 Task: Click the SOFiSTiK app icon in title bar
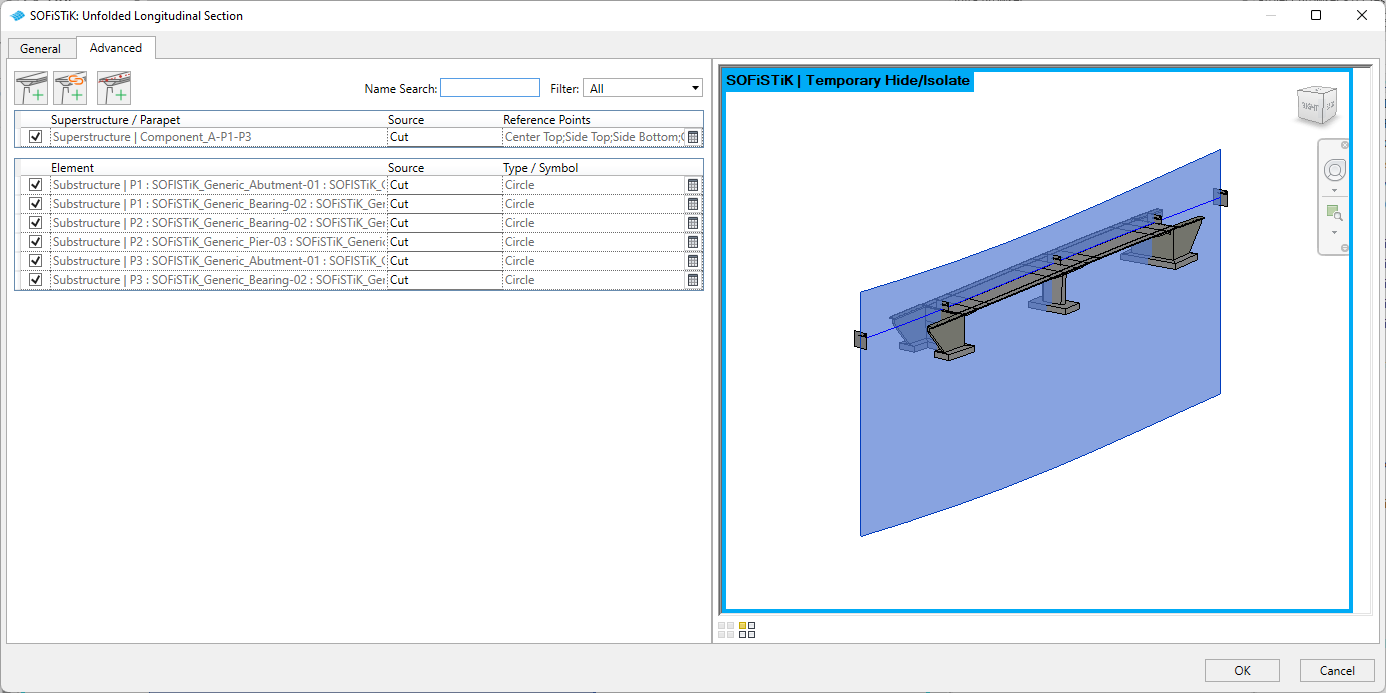[16, 15]
